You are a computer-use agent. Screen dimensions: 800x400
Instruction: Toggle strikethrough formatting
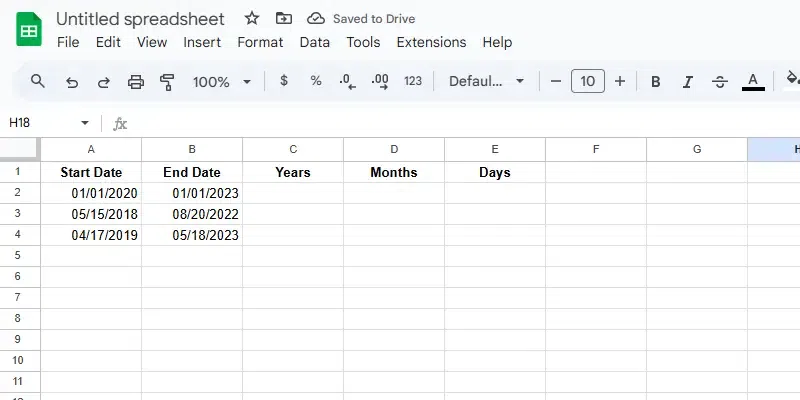click(x=720, y=82)
